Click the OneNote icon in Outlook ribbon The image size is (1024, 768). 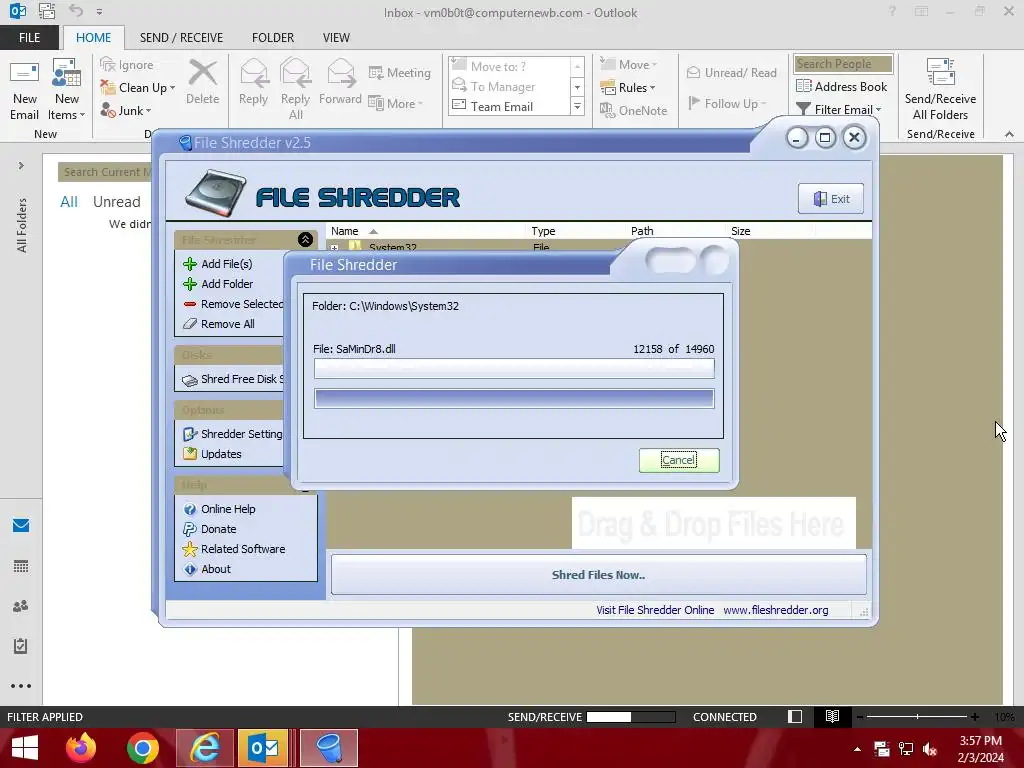(x=633, y=110)
